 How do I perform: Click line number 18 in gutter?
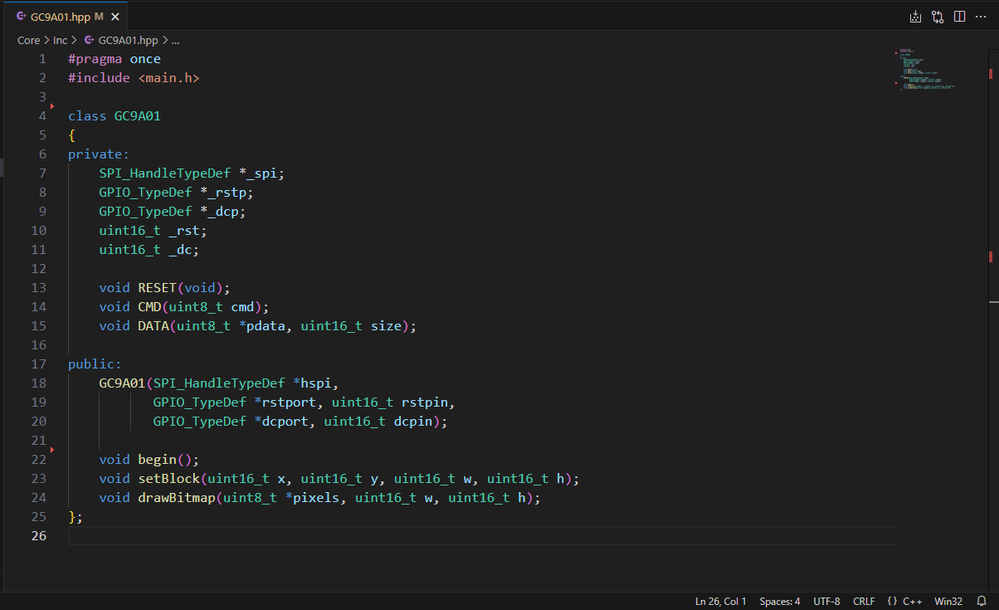[x=39, y=383]
